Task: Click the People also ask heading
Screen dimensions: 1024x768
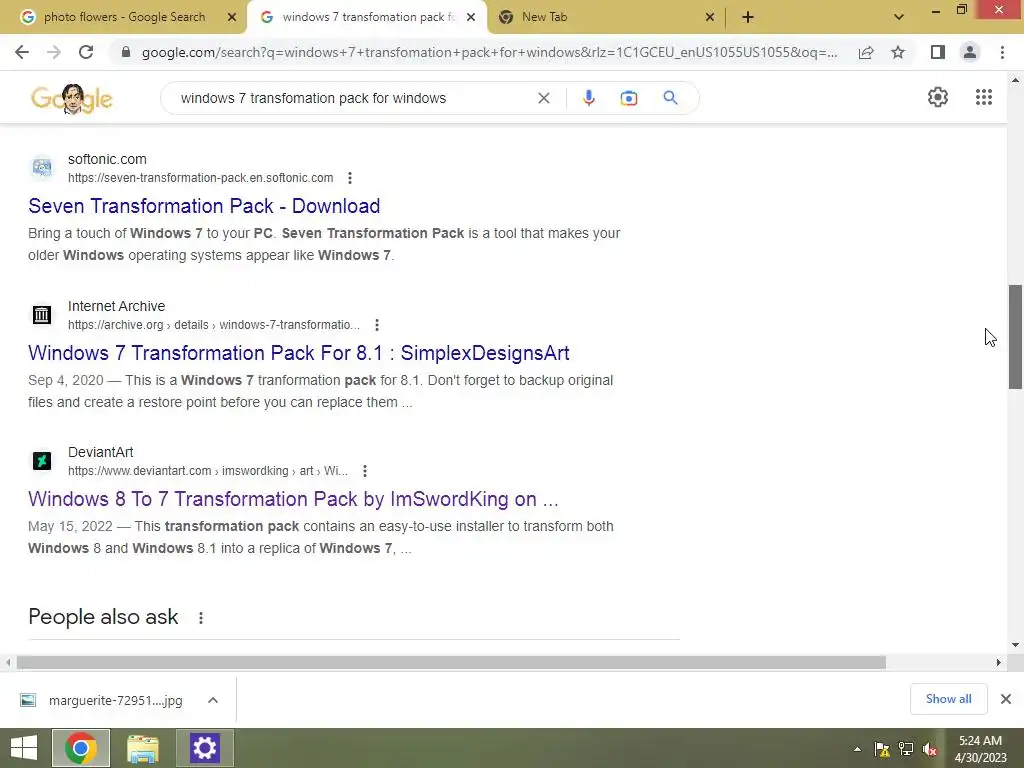Action: [103, 617]
